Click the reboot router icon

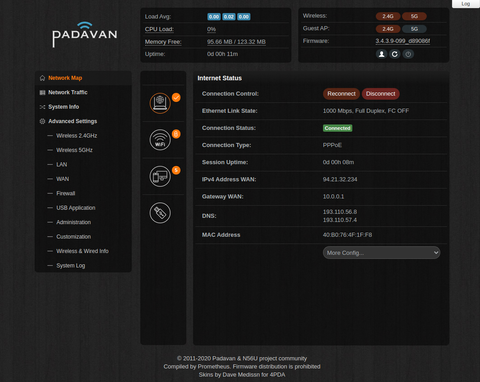[x=395, y=54]
